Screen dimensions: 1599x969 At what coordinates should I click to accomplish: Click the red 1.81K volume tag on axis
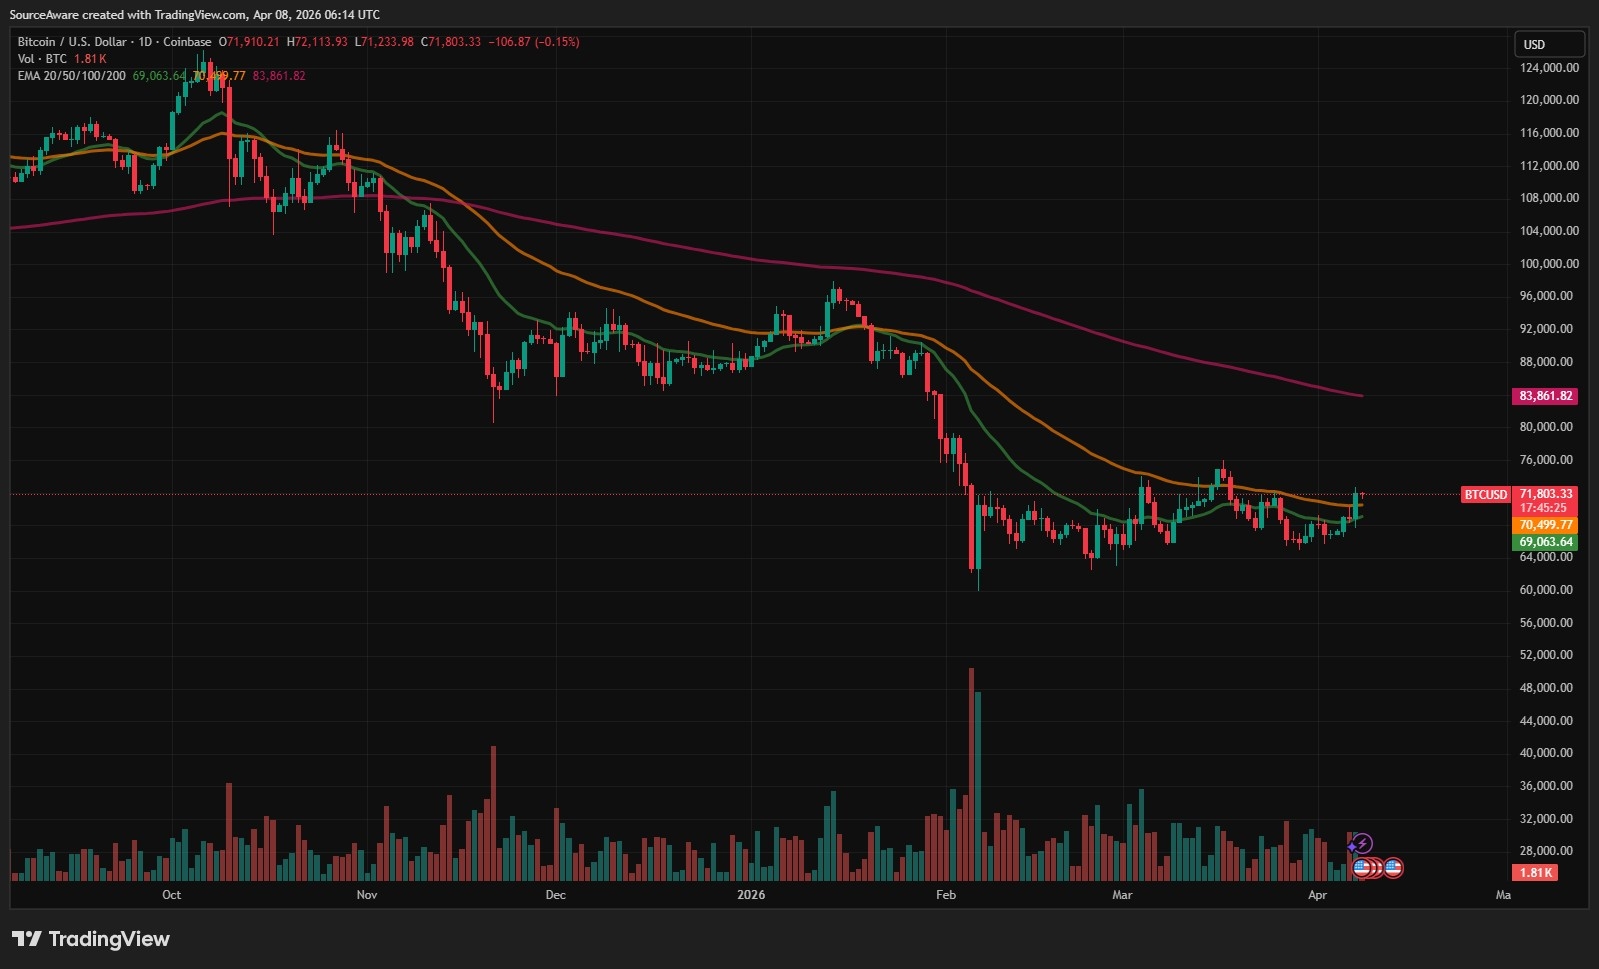pyautogui.click(x=1536, y=873)
